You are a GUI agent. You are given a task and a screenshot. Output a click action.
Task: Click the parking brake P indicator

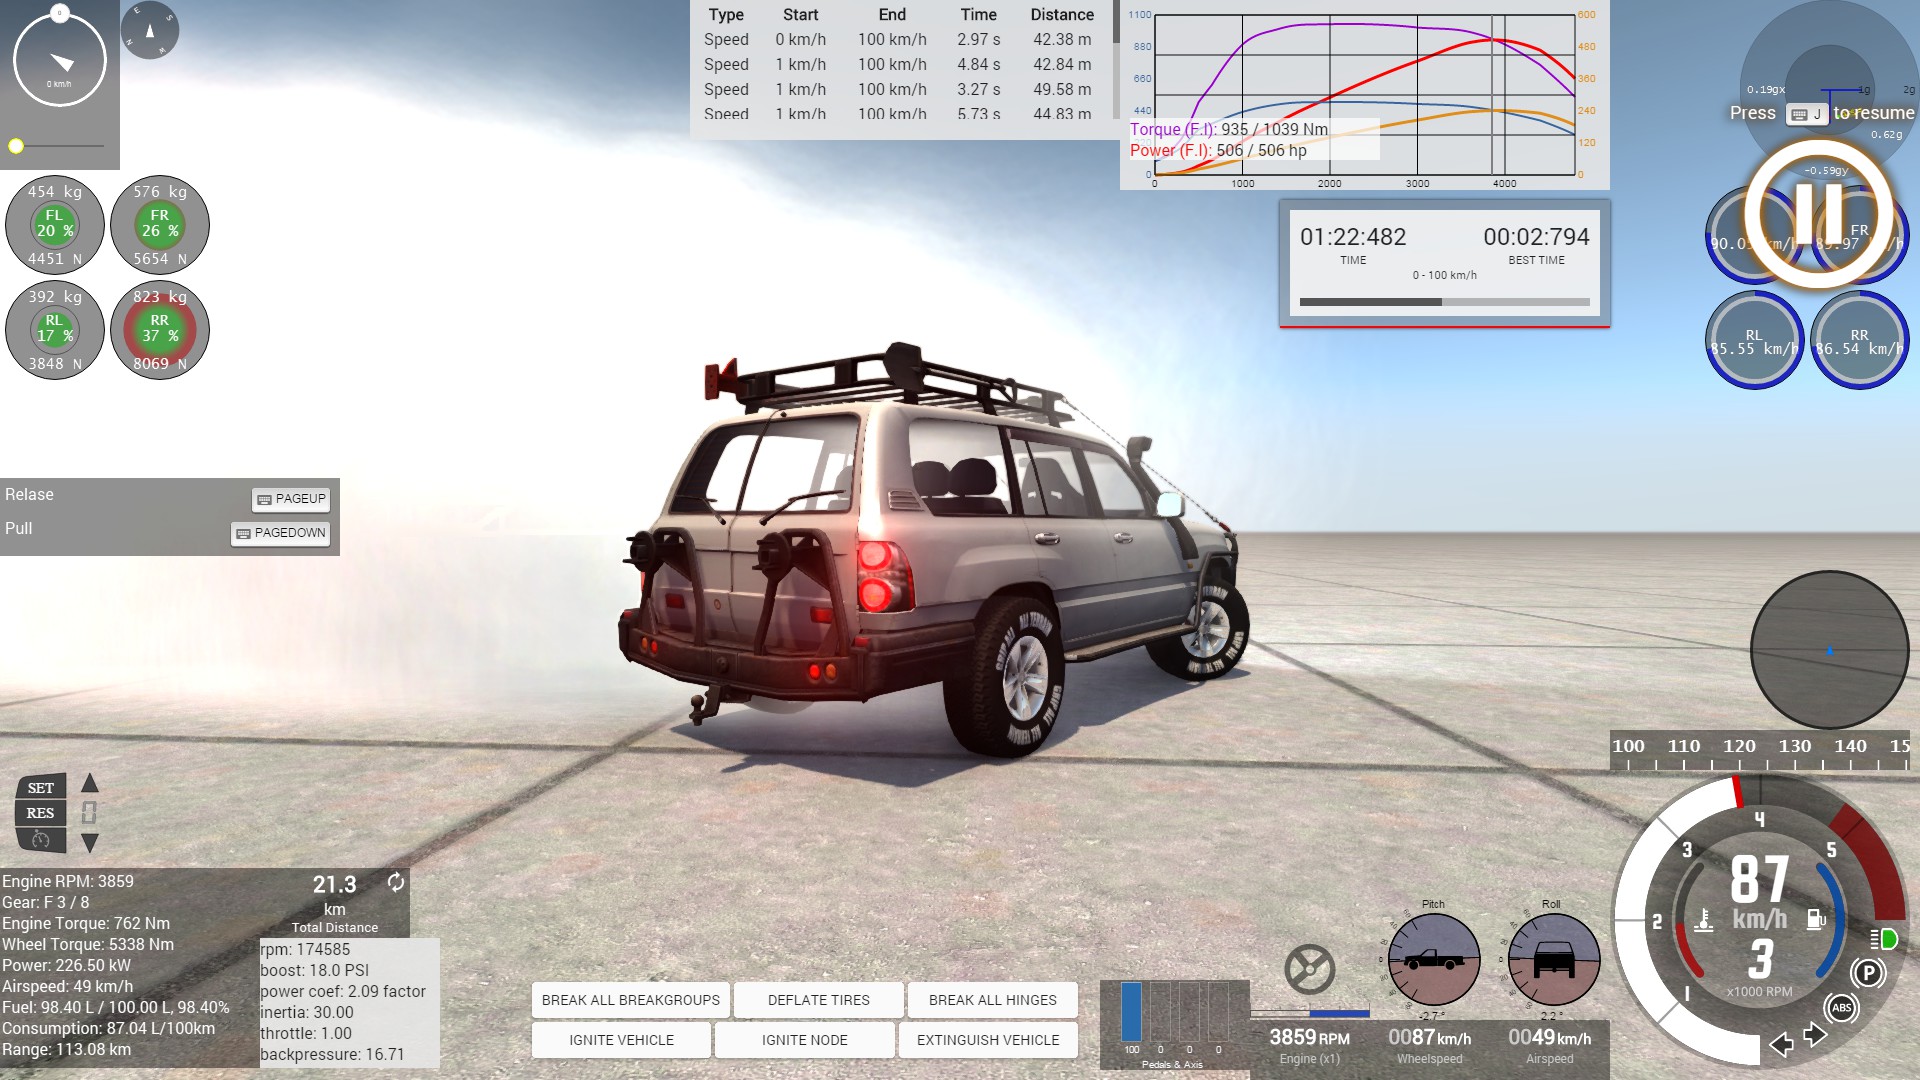click(x=1868, y=972)
